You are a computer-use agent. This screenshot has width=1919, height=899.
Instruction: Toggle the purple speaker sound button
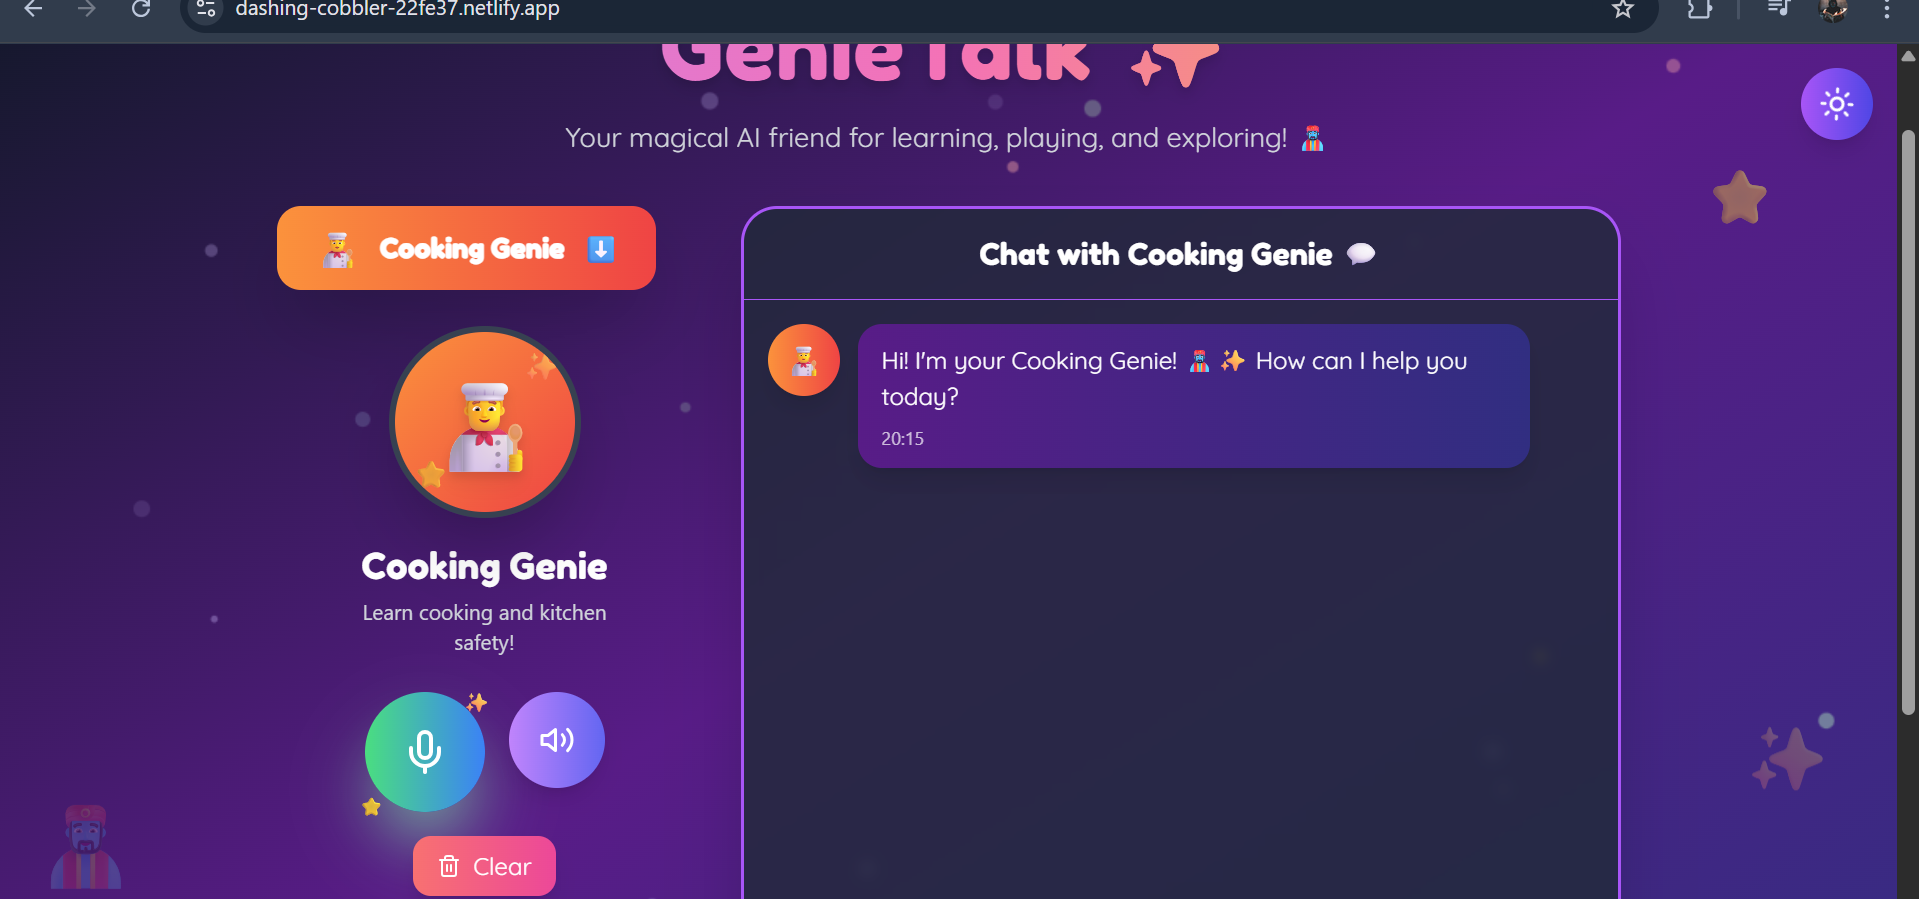[x=557, y=740]
